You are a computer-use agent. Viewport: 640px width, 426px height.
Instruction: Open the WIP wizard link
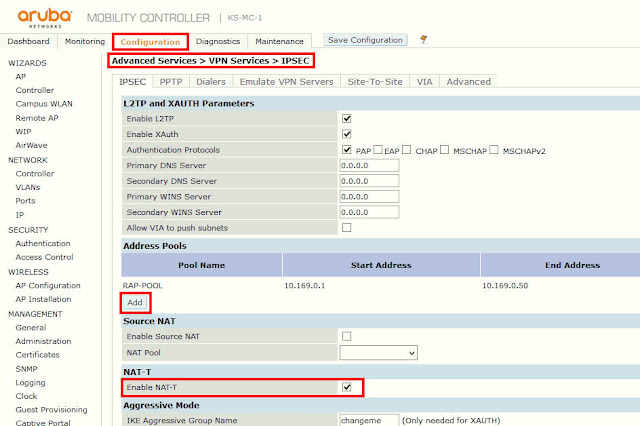click(23, 131)
